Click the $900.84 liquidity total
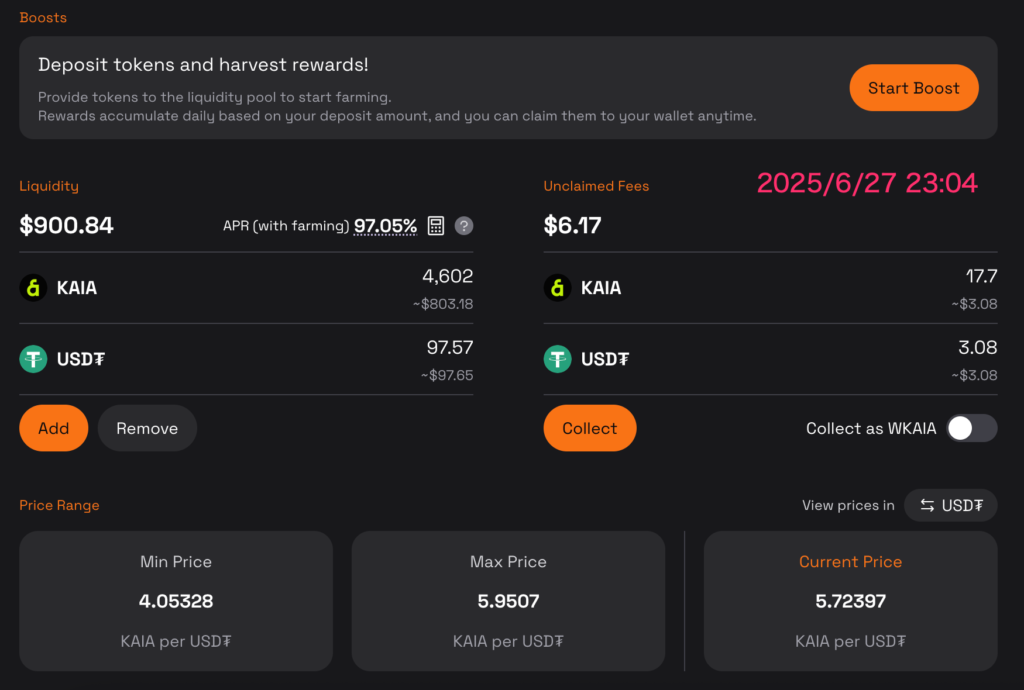 coord(67,225)
